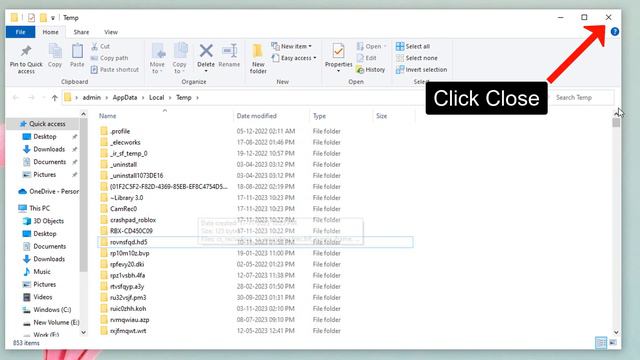640x360 pixels.
Task: Click the Paste ribbon icon
Action: pyautogui.click(x=77, y=51)
